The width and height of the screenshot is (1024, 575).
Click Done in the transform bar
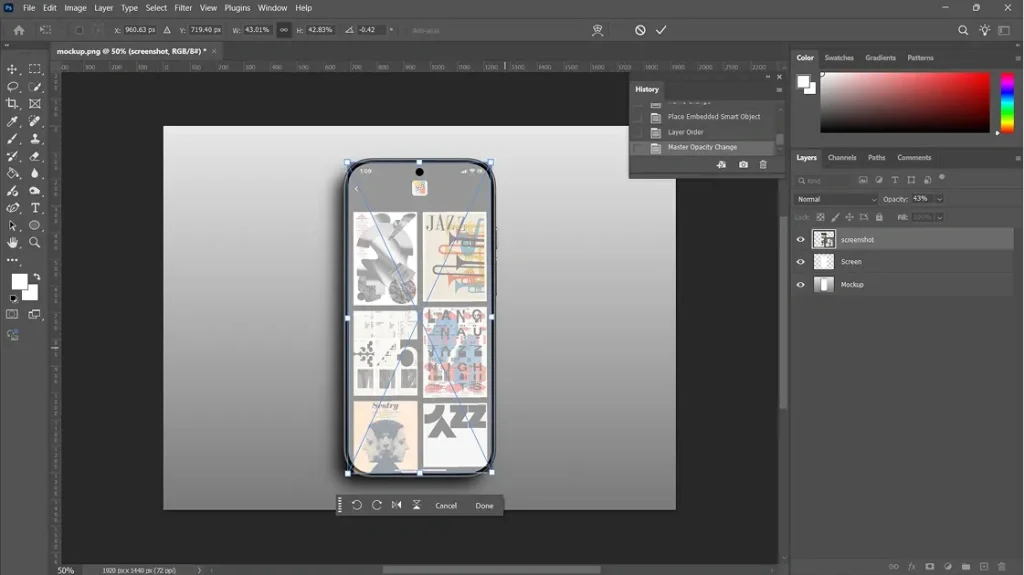(484, 505)
